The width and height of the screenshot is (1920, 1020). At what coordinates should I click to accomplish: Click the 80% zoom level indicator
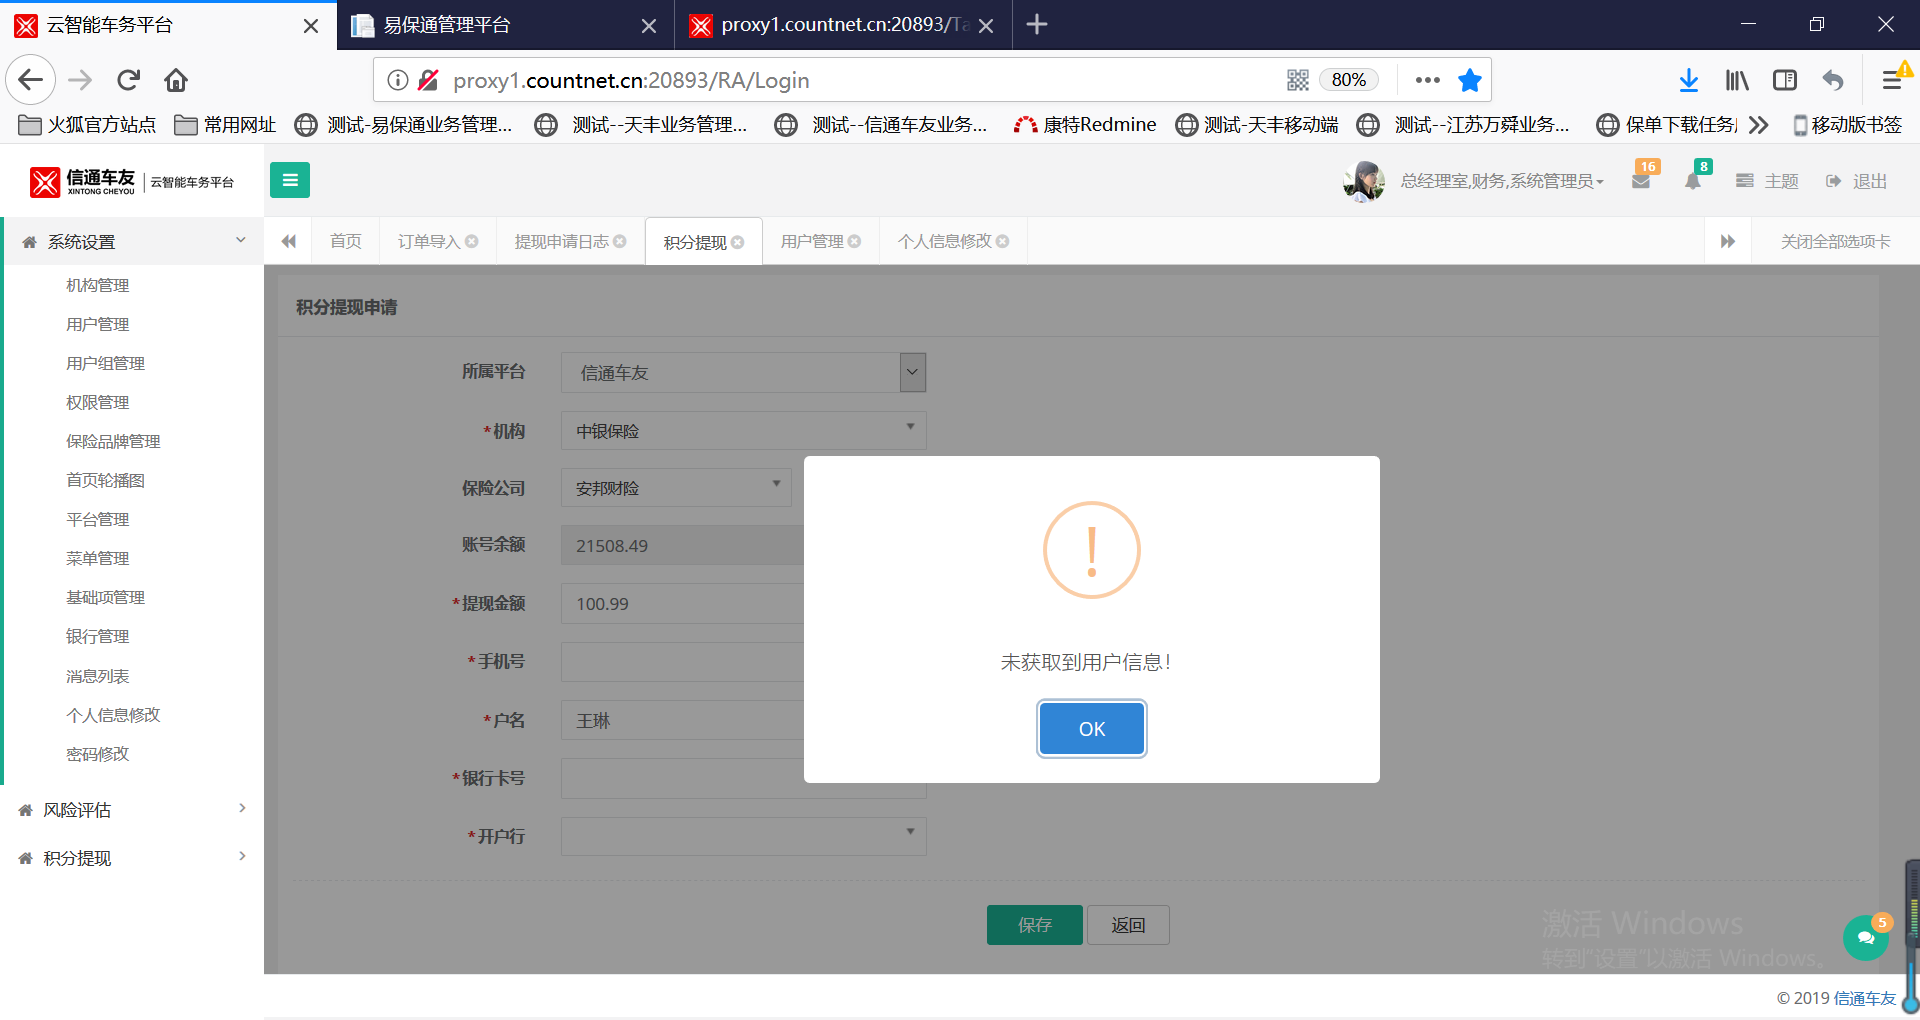click(1349, 80)
